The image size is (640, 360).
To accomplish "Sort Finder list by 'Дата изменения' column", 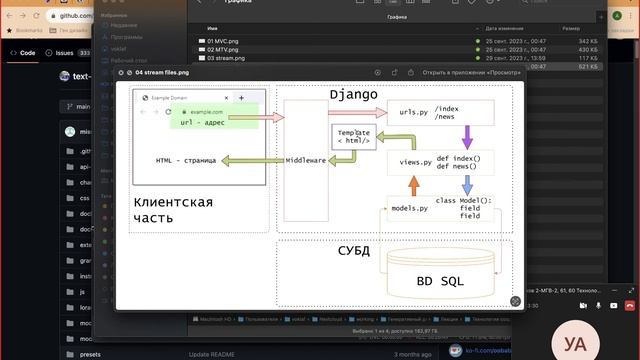I will pyautogui.click(x=504, y=29).
